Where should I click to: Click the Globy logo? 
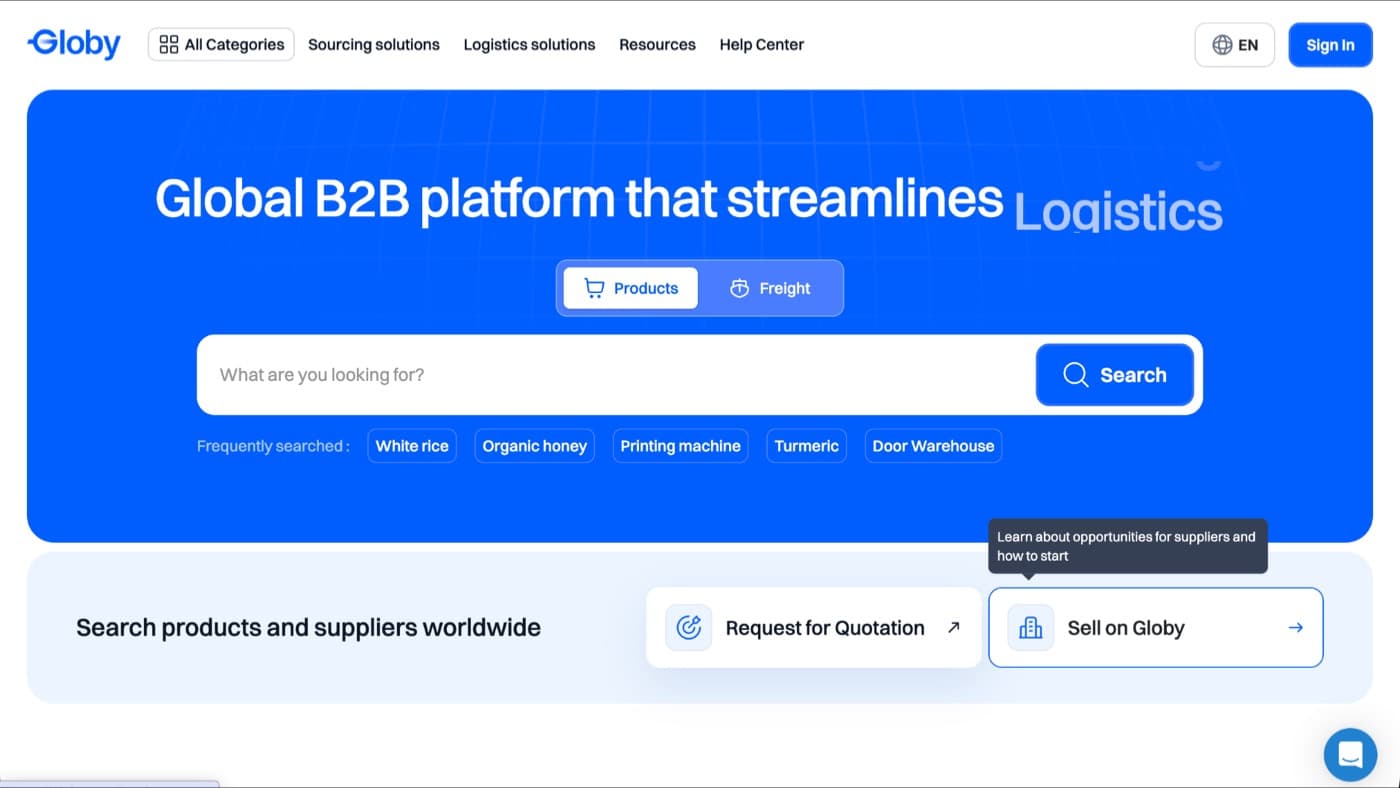tap(75, 44)
